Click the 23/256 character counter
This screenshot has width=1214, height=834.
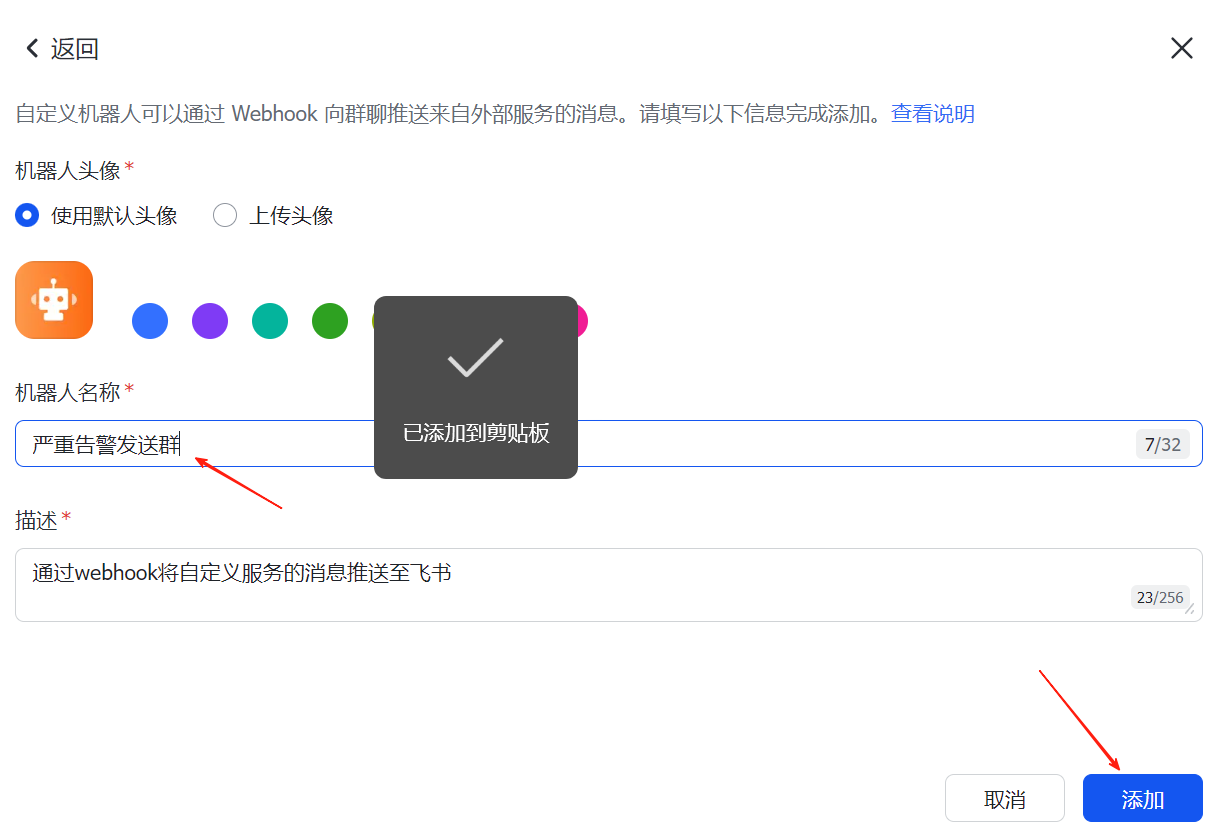[x=1160, y=597]
